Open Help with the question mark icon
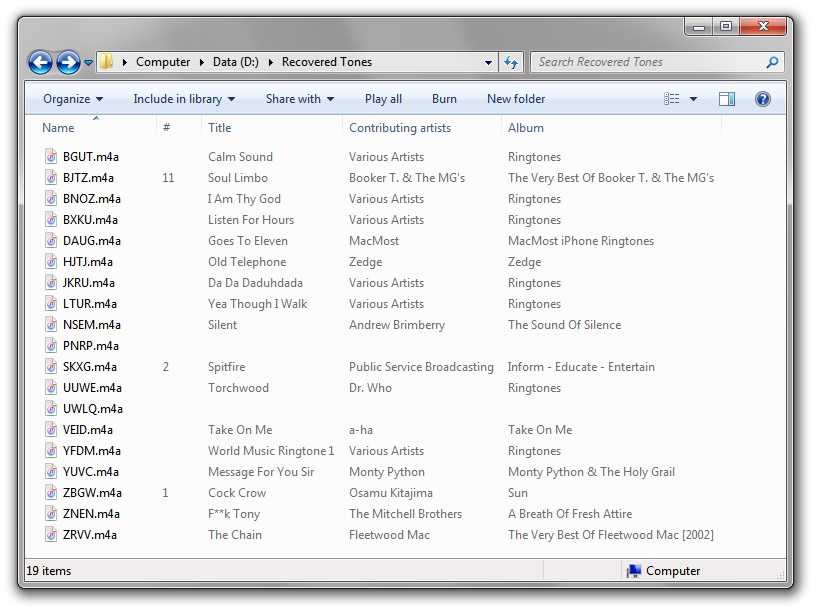Viewport: 814px width, 611px height. [763, 99]
